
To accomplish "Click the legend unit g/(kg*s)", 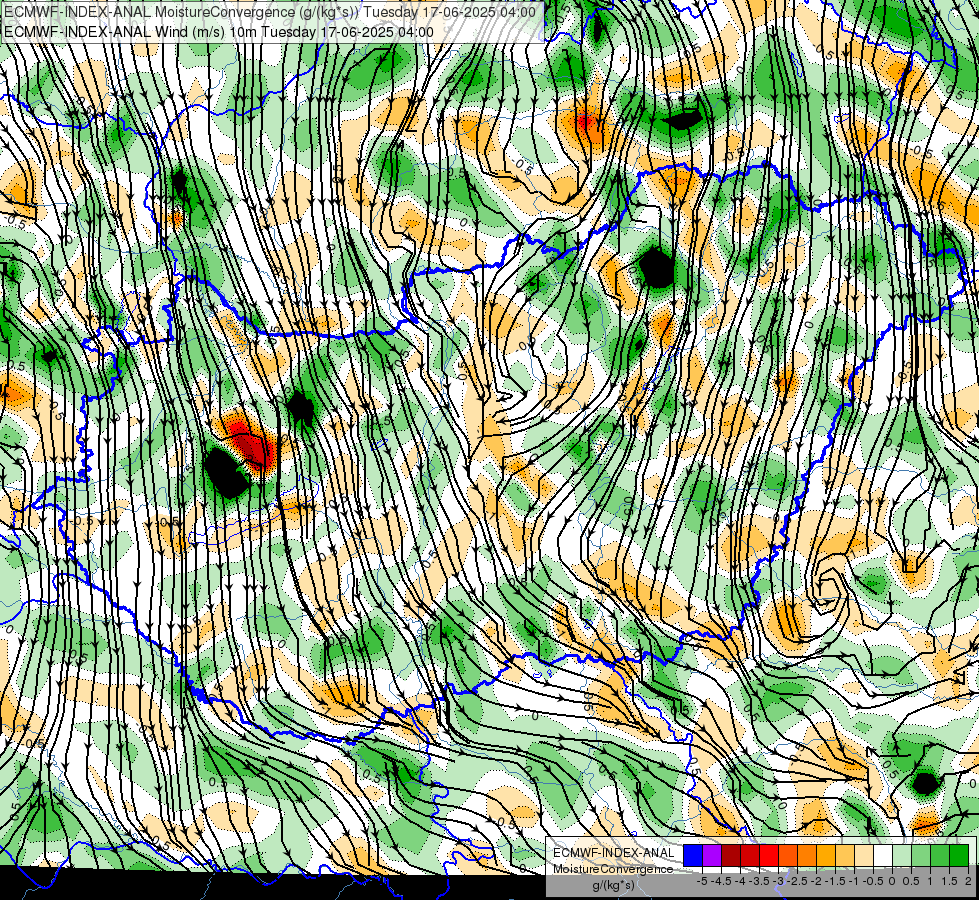I will coord(613,885).
